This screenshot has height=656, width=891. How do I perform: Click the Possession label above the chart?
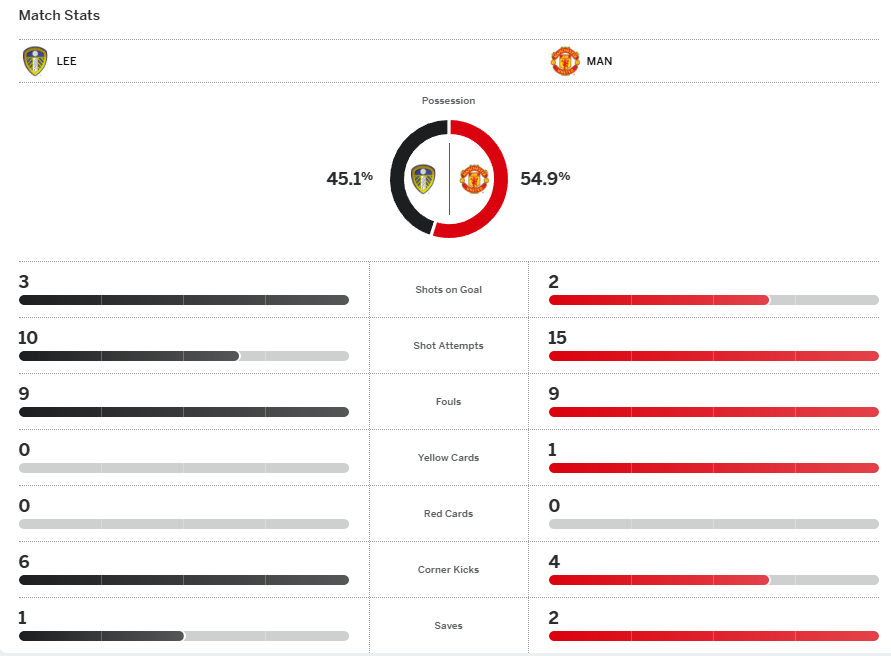pyautogui.click(x=449, y=101)
